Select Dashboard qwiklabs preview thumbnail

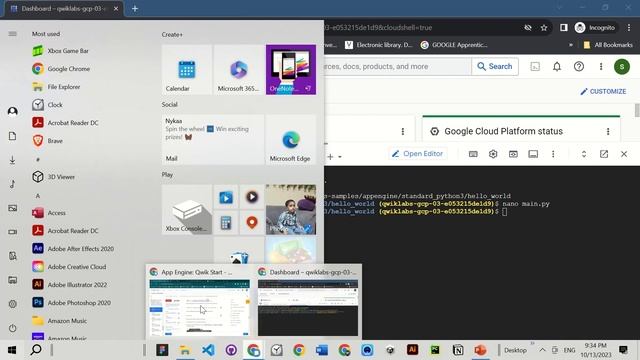(x=308, y=307)
